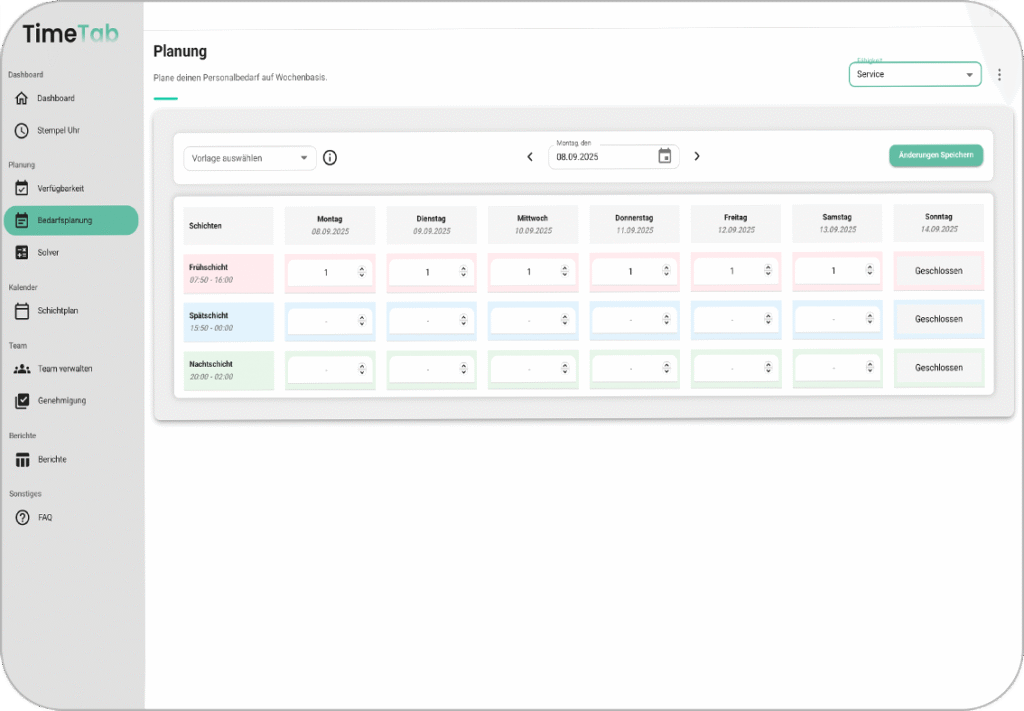Open the Genehmigung approval icon
Screen dimensions: 1024x711
(22, 401)
